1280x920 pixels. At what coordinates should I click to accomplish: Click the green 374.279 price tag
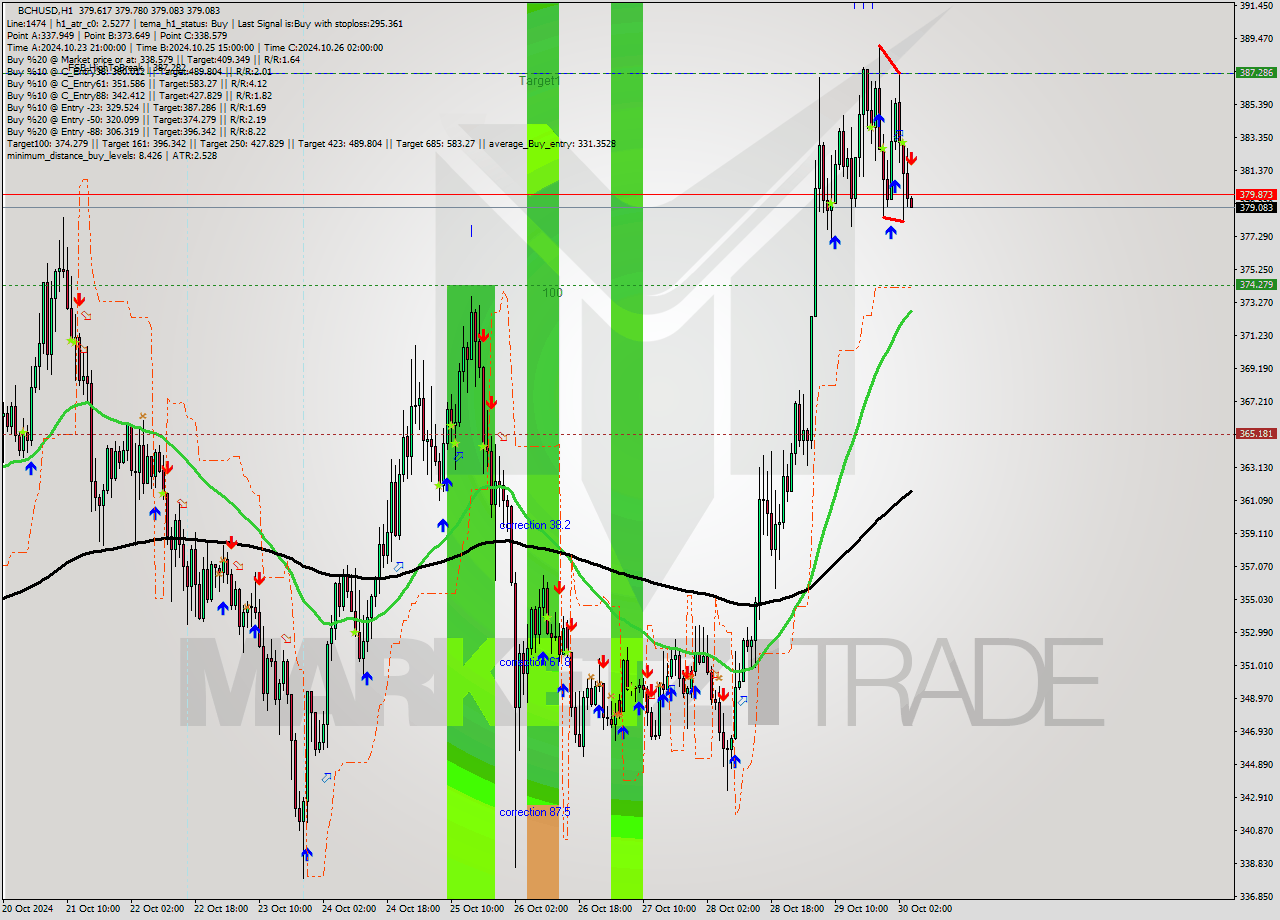point(1256,284)
